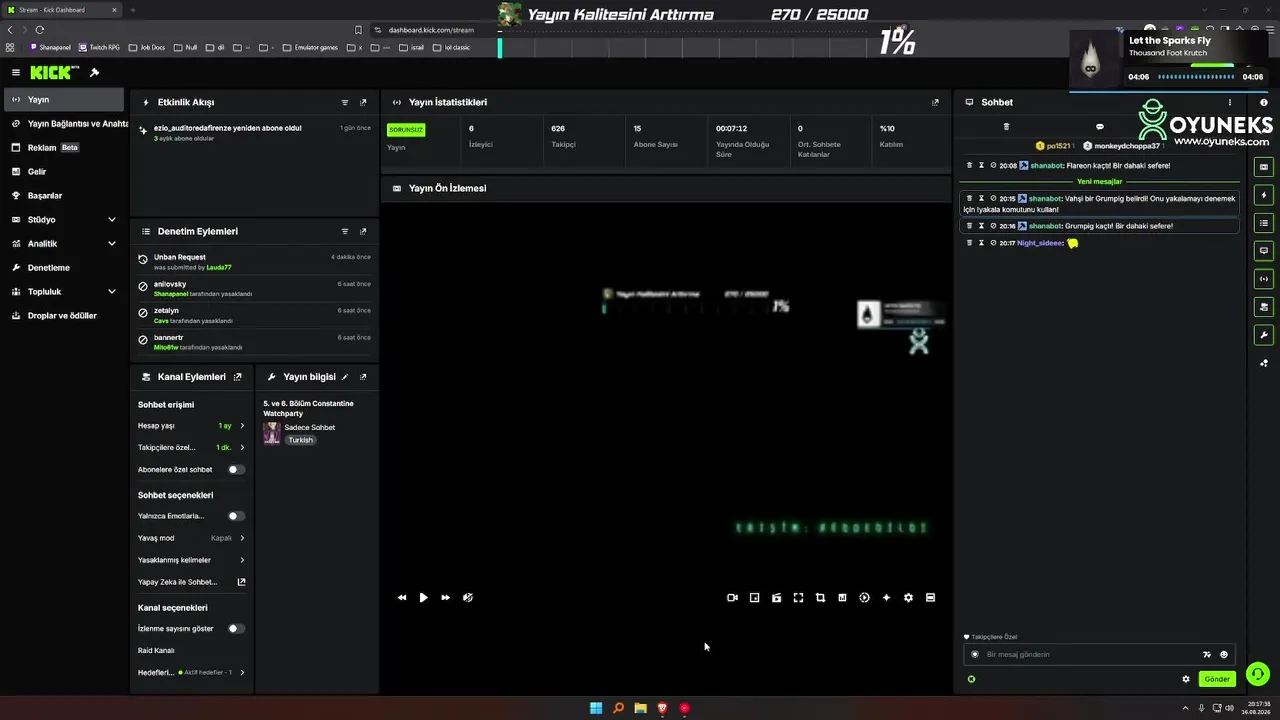Rewind the stream preview
This screenshot has width=1280, height=720.
click(x=402, y=598)
